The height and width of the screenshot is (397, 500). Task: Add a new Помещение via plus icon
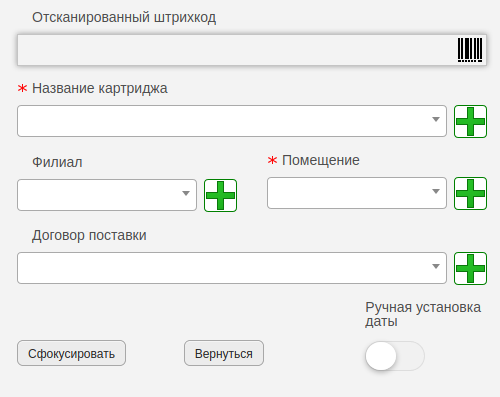coord(470,193)
